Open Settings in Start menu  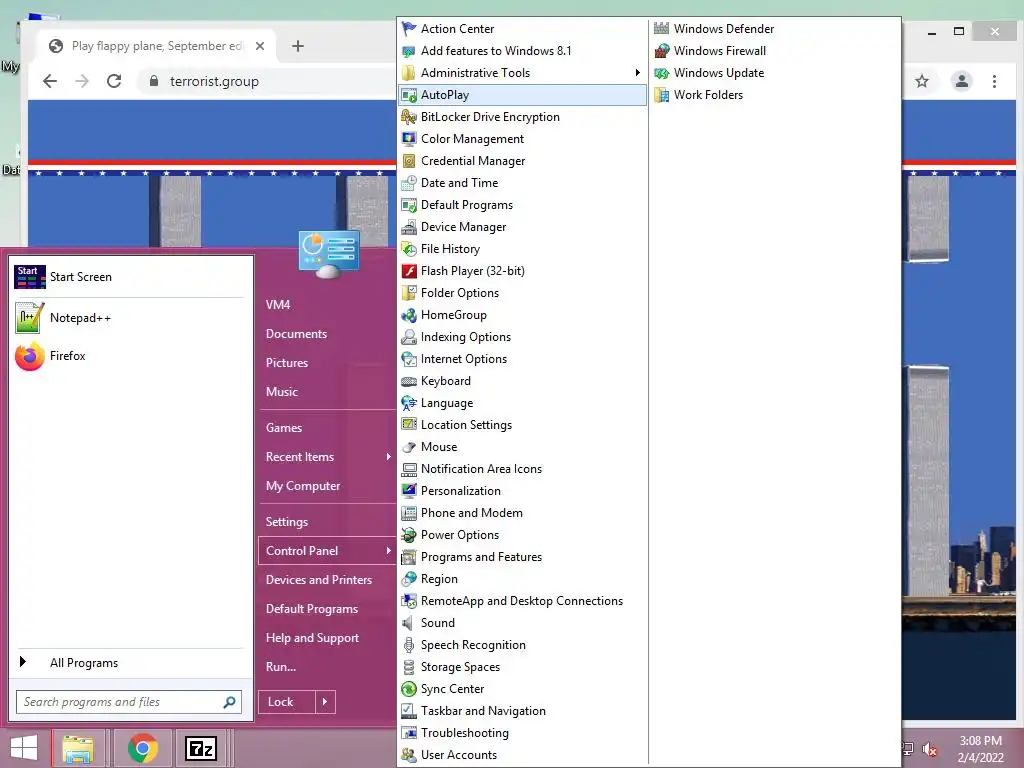pos(287,522)
